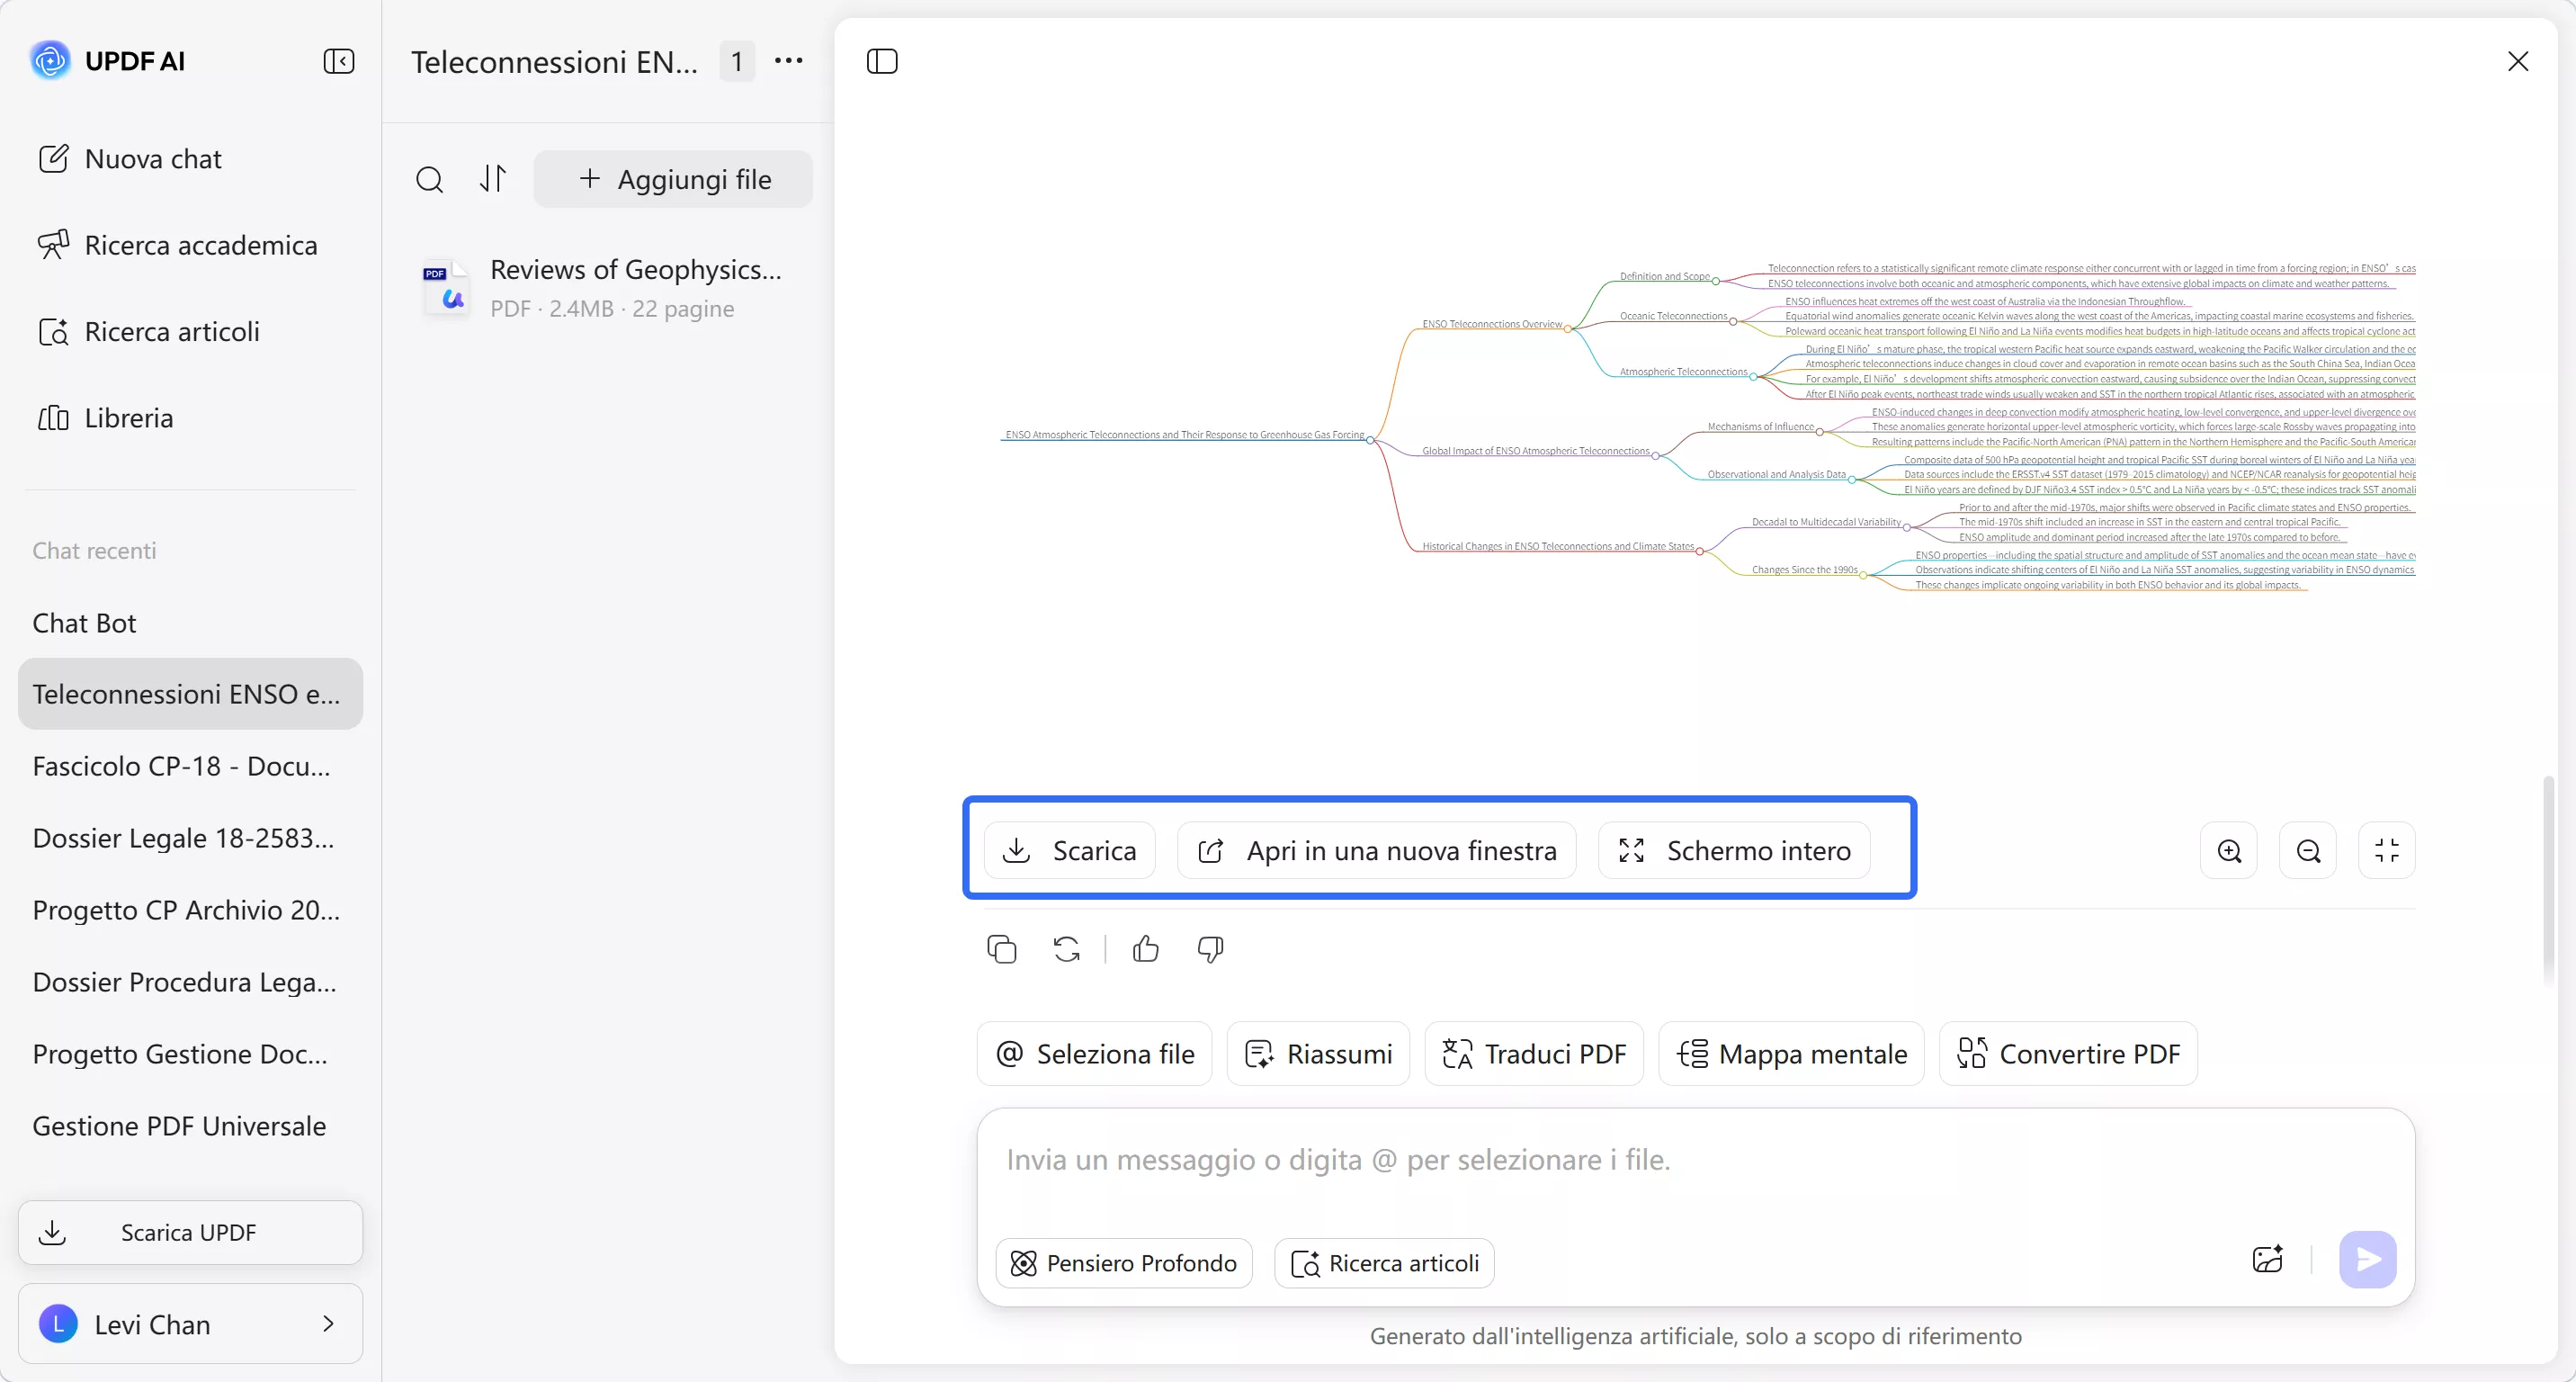Open the chat title more options menu

(789, 61)
